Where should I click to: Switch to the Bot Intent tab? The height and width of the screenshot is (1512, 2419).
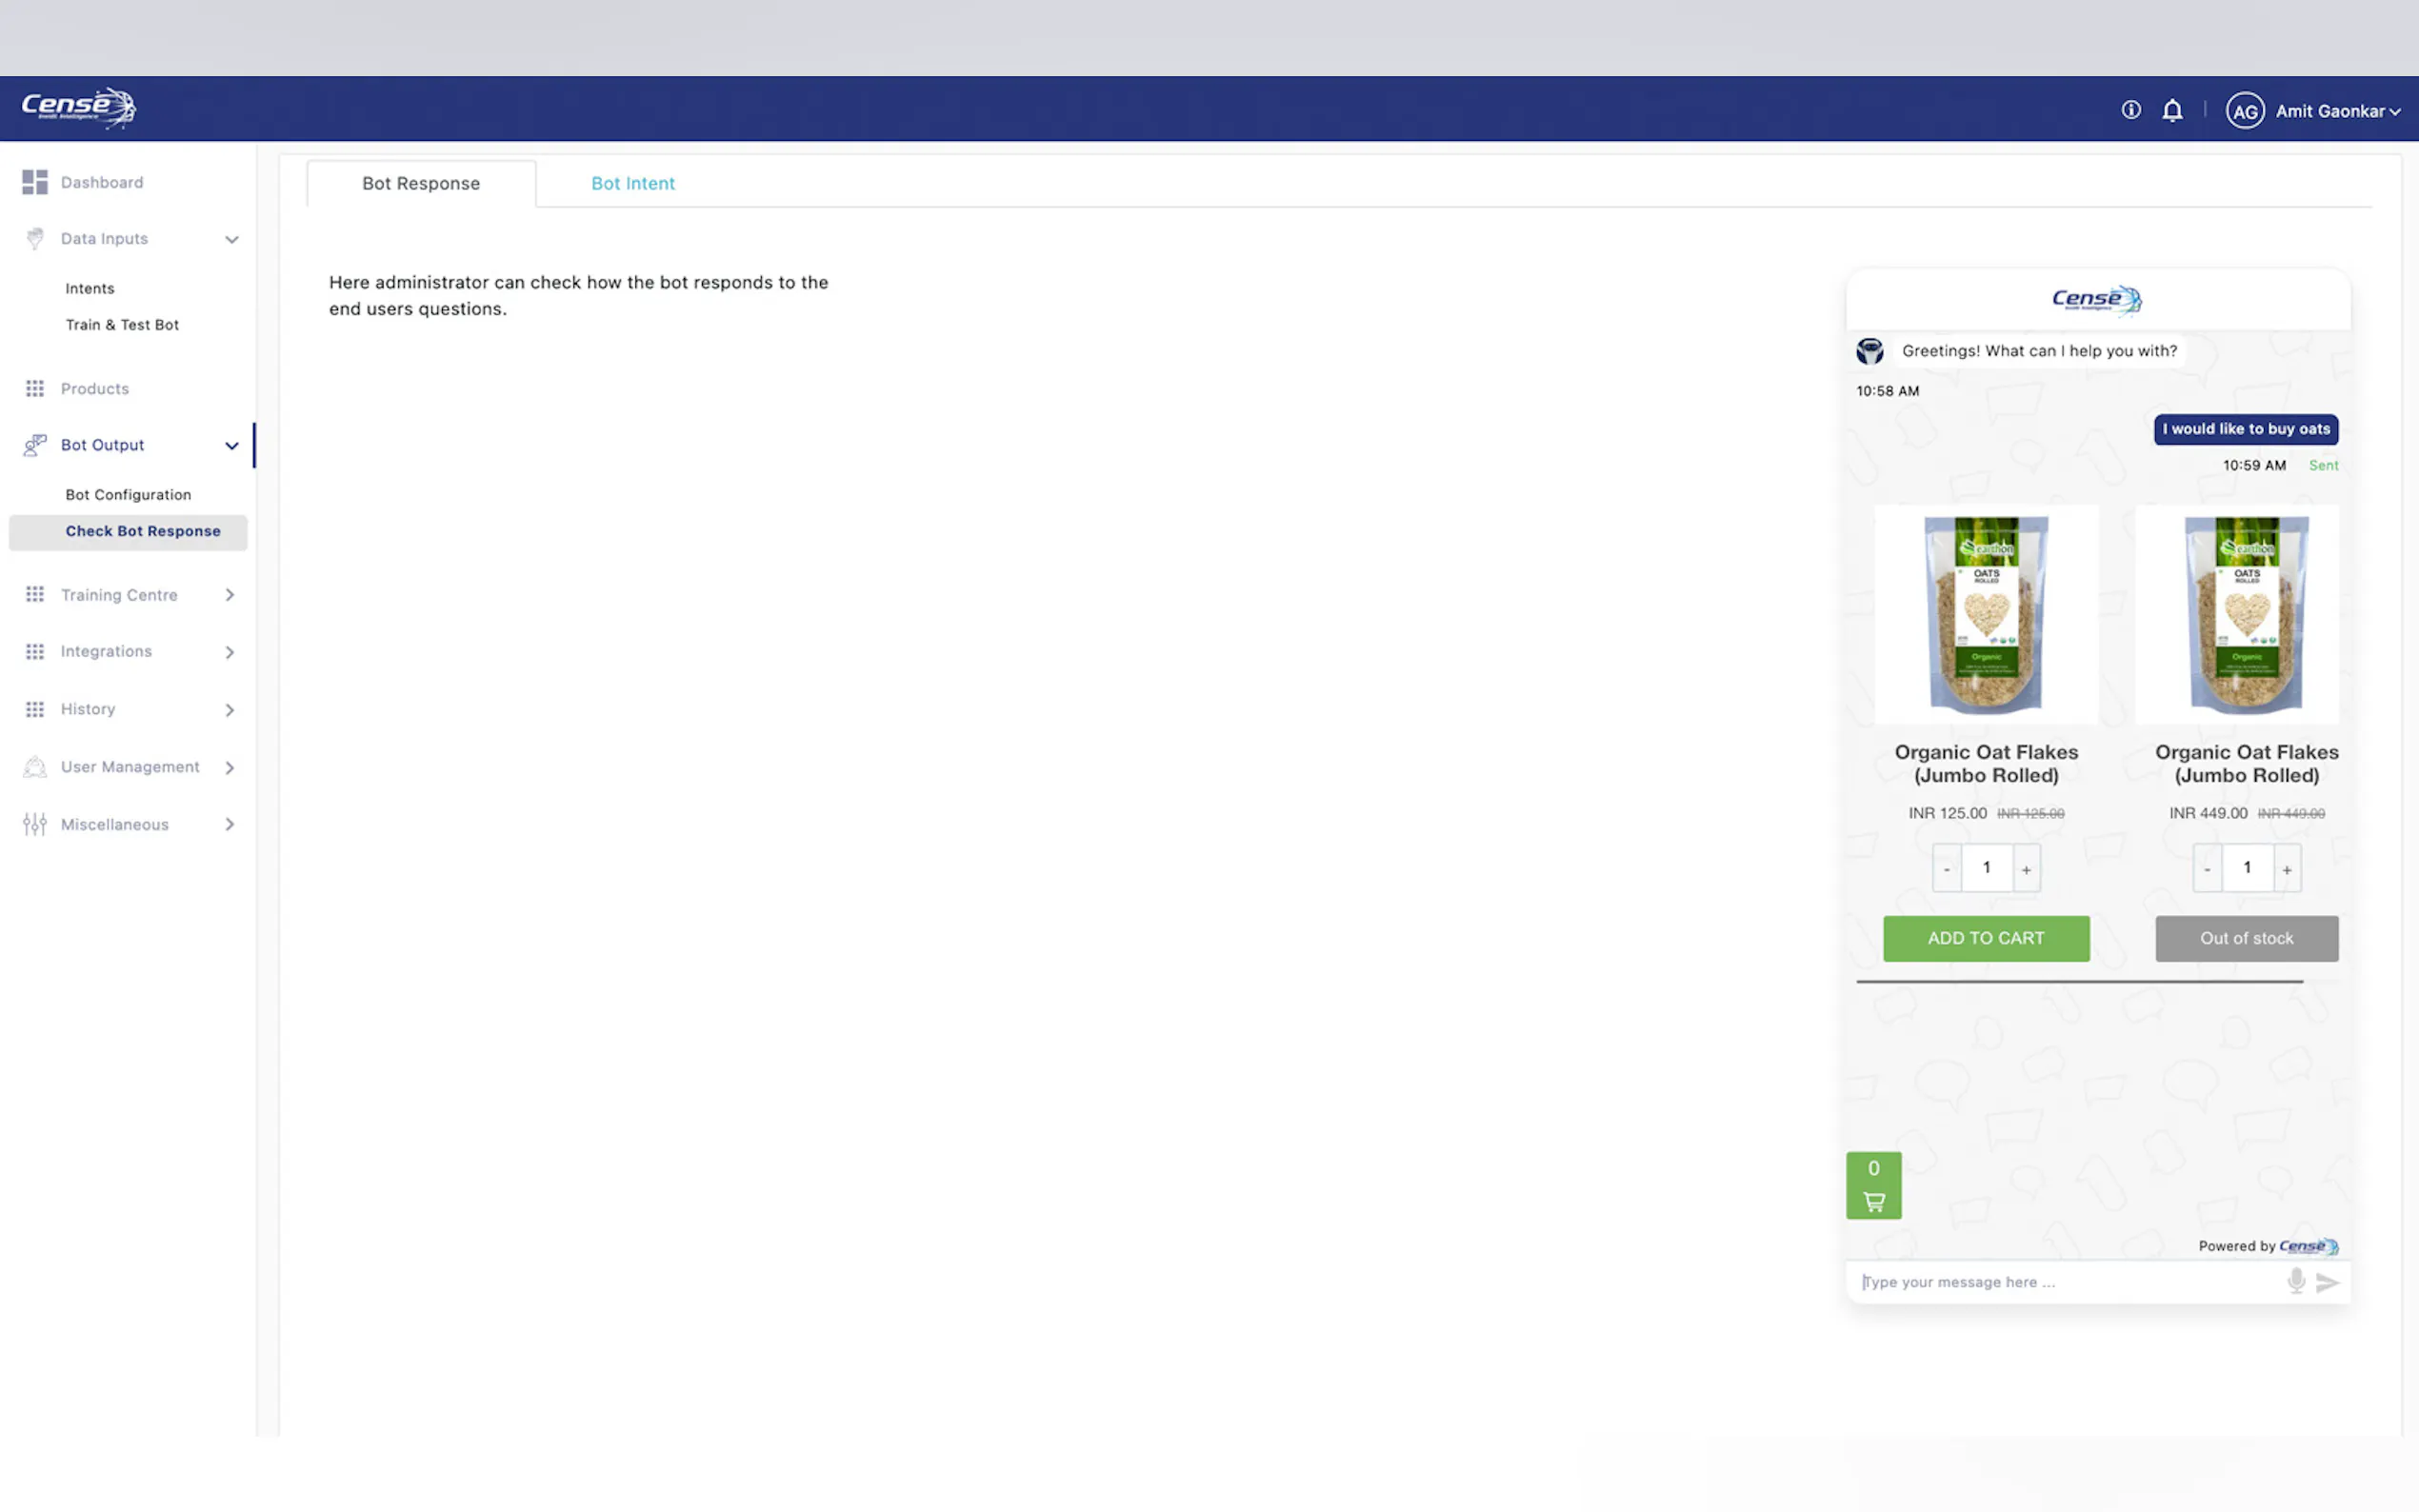[x=632, y=183]
